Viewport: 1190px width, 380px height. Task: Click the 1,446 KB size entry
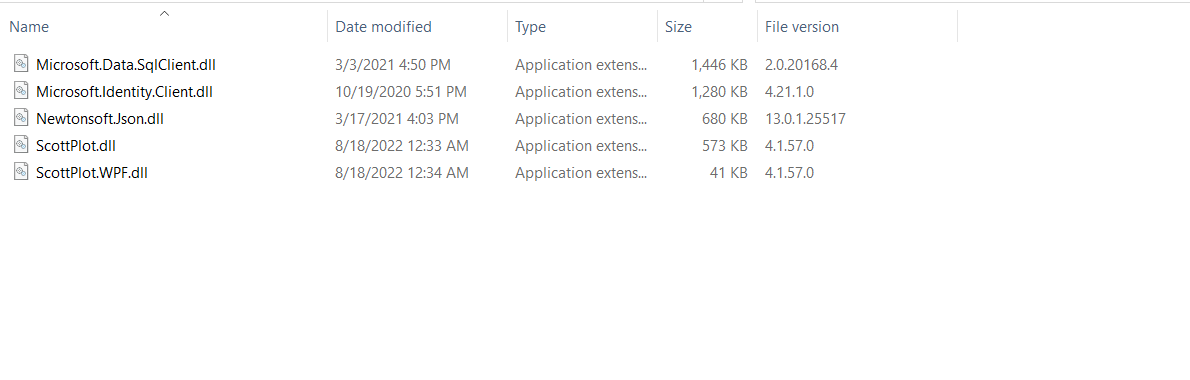tap(719, 65)
